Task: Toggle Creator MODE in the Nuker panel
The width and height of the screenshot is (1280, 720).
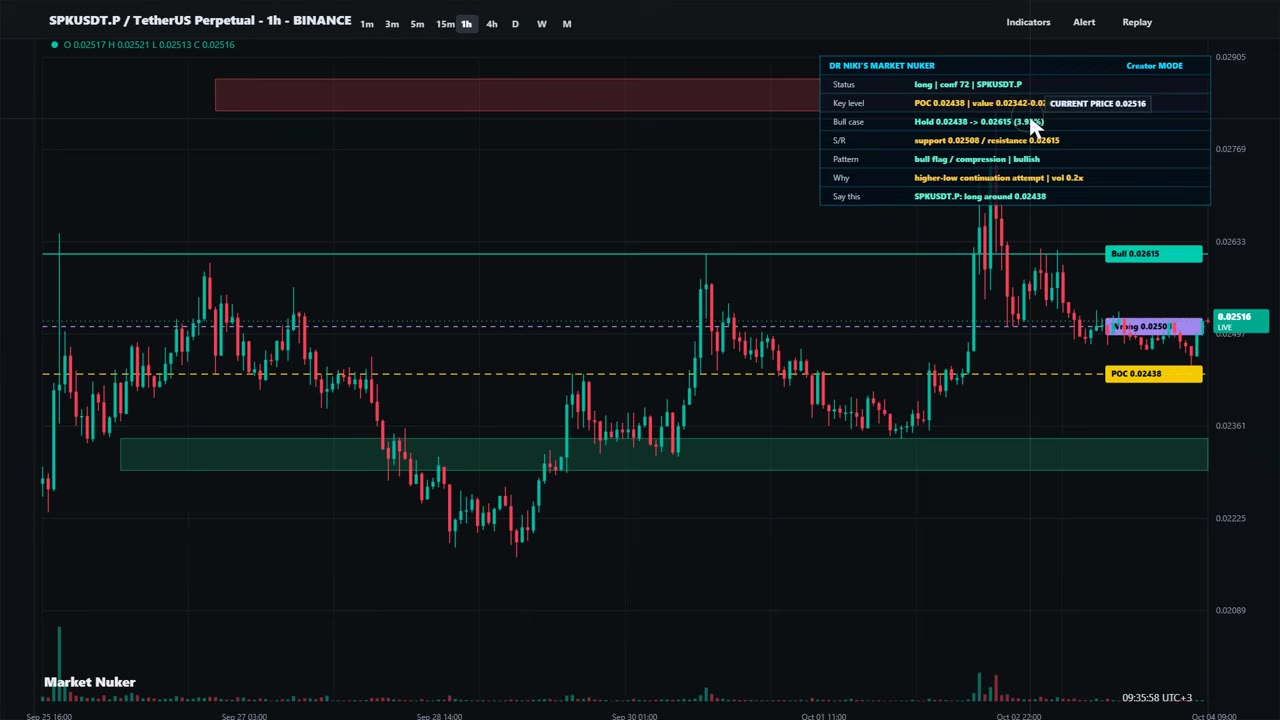Action: click(1154, 66)
